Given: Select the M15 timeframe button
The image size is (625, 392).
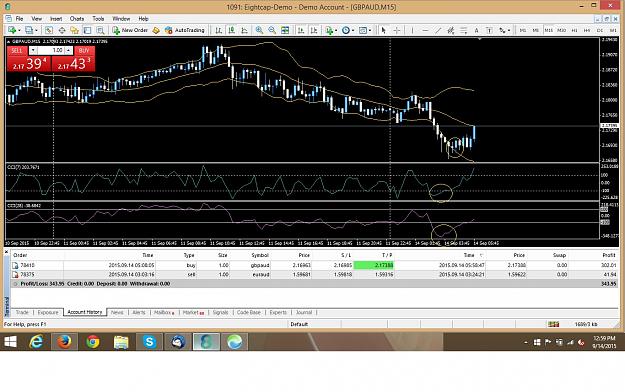Looking at the screenshot, I should point(549,30).
